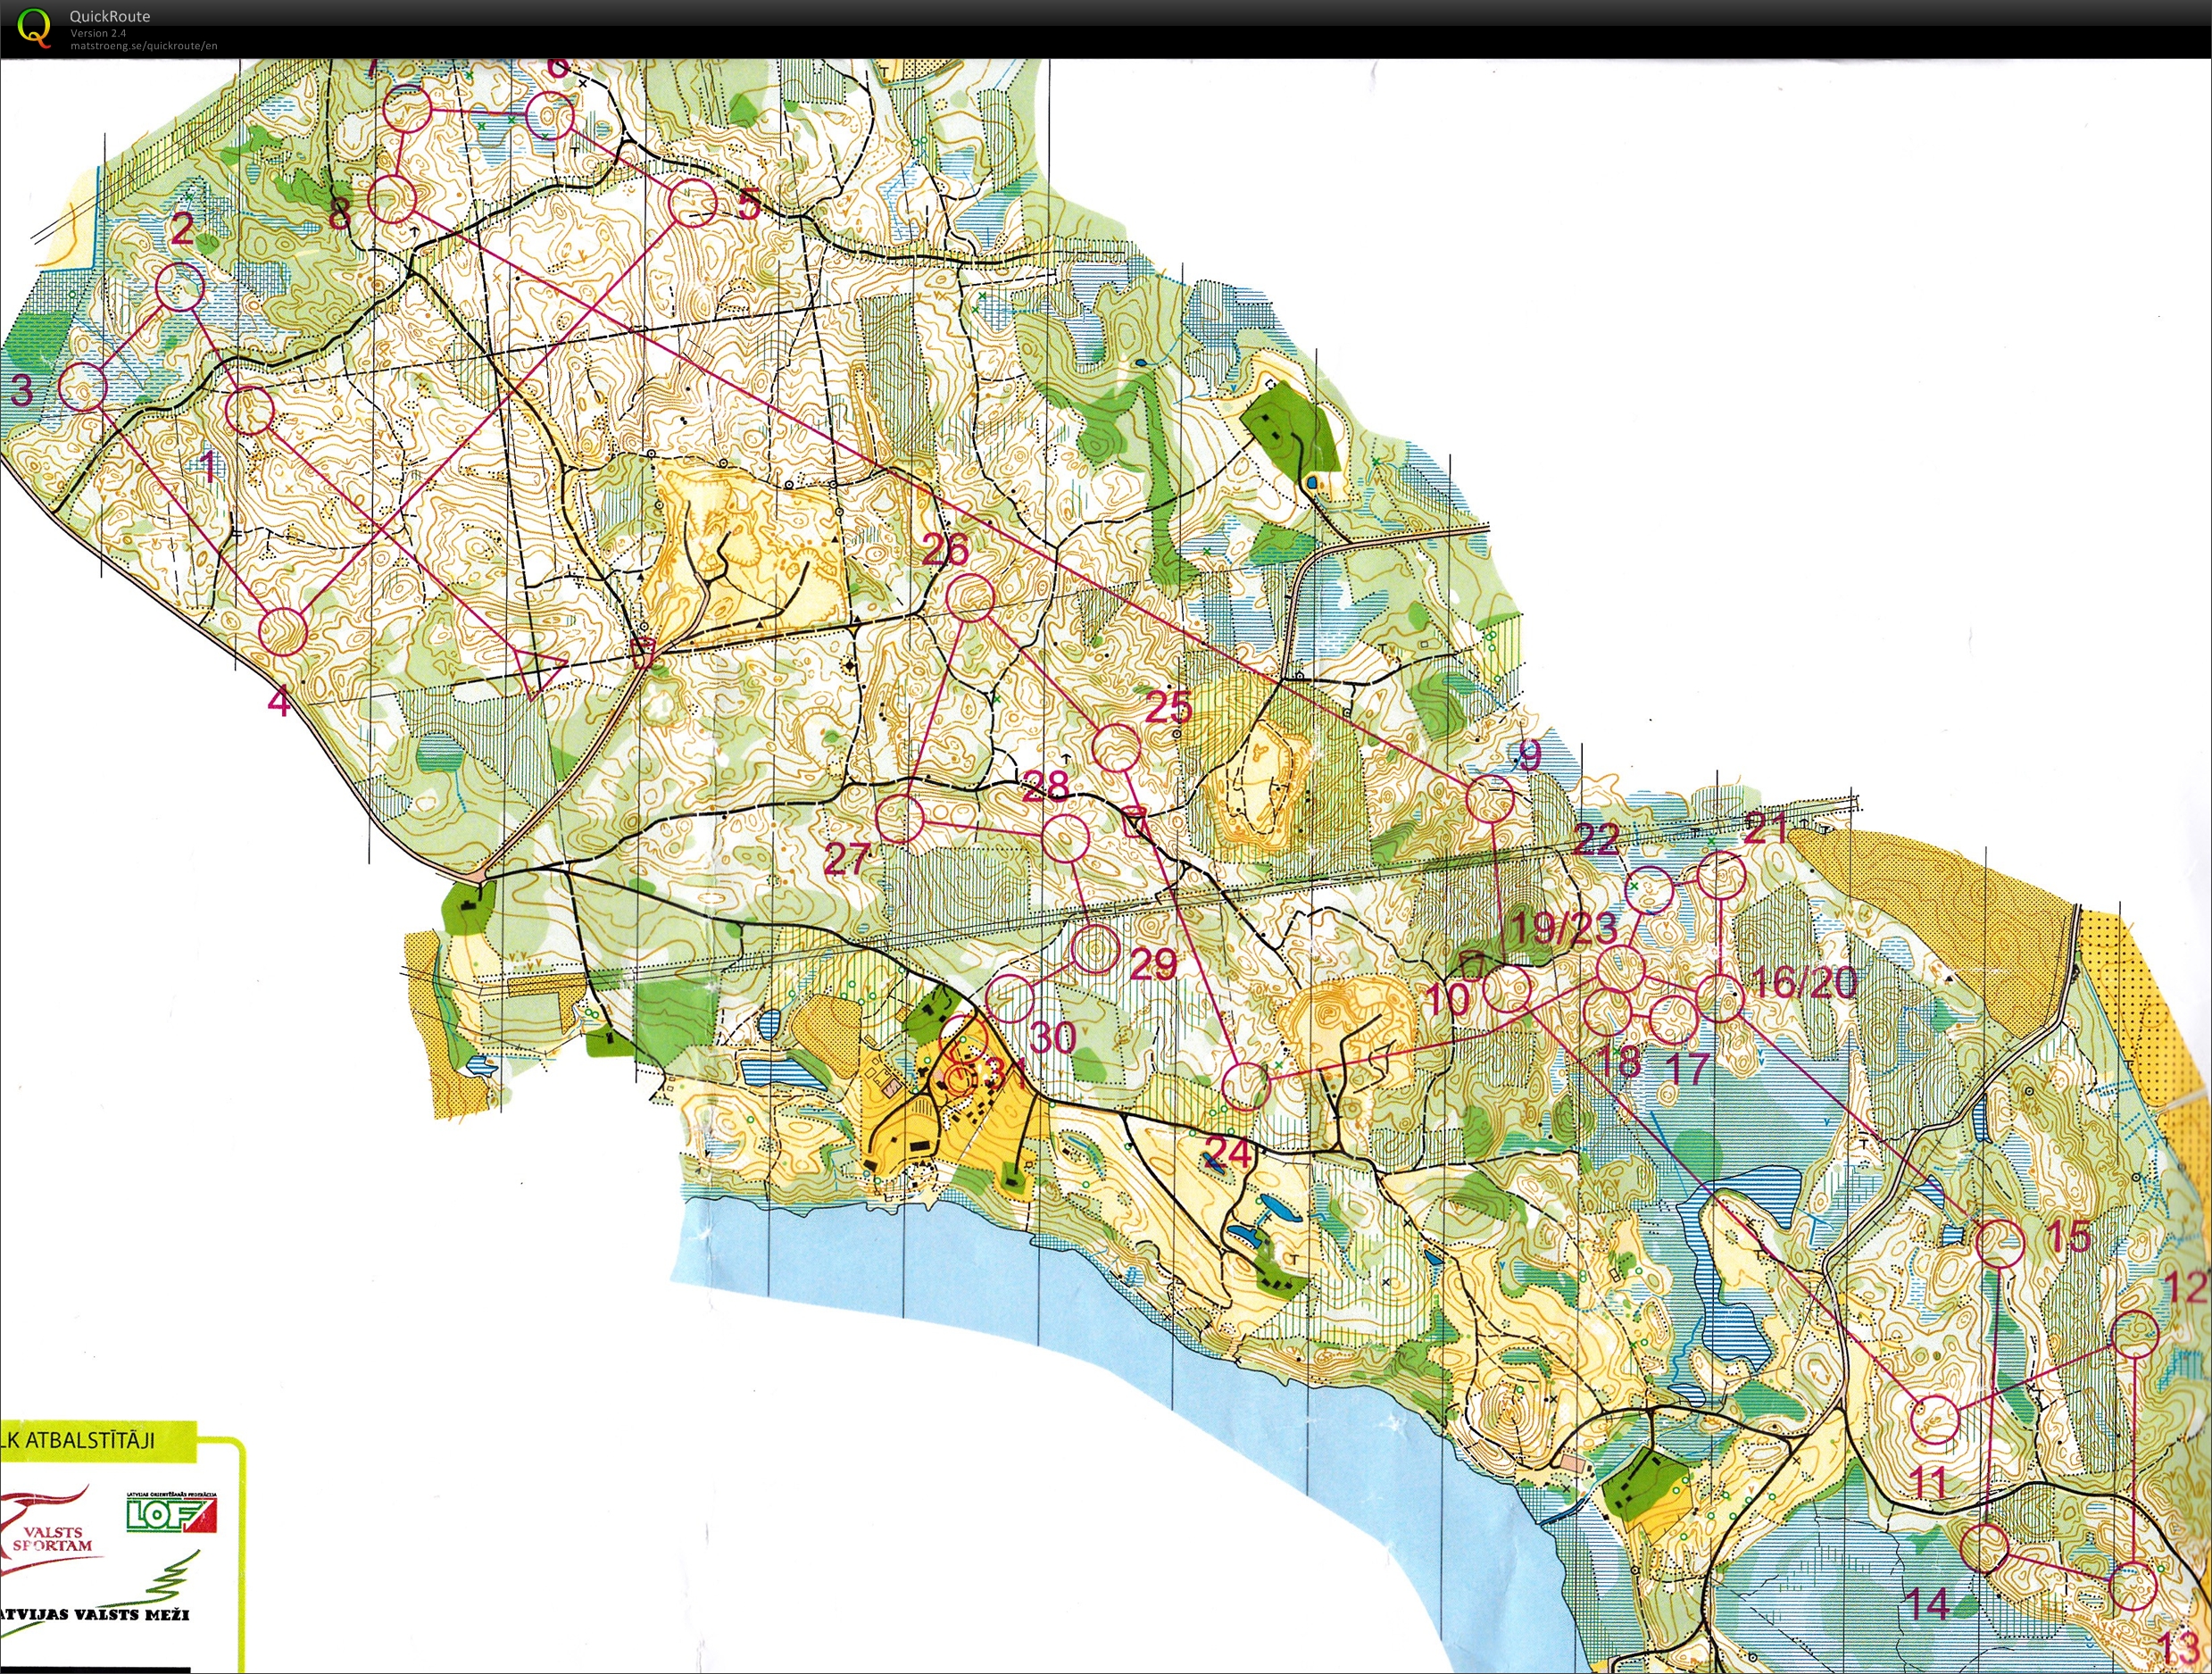Click the Version 2.4 label
2212x1674 pixels.
point(98,33)
